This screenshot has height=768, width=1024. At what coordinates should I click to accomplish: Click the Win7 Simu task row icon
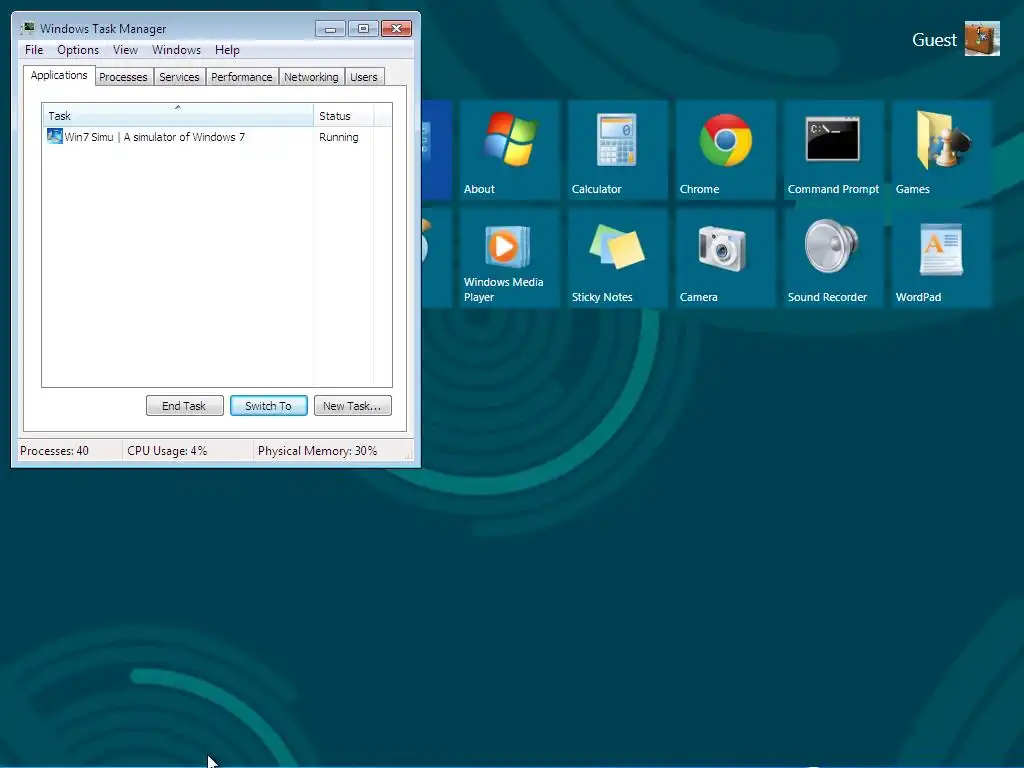(x=55, y=136)
